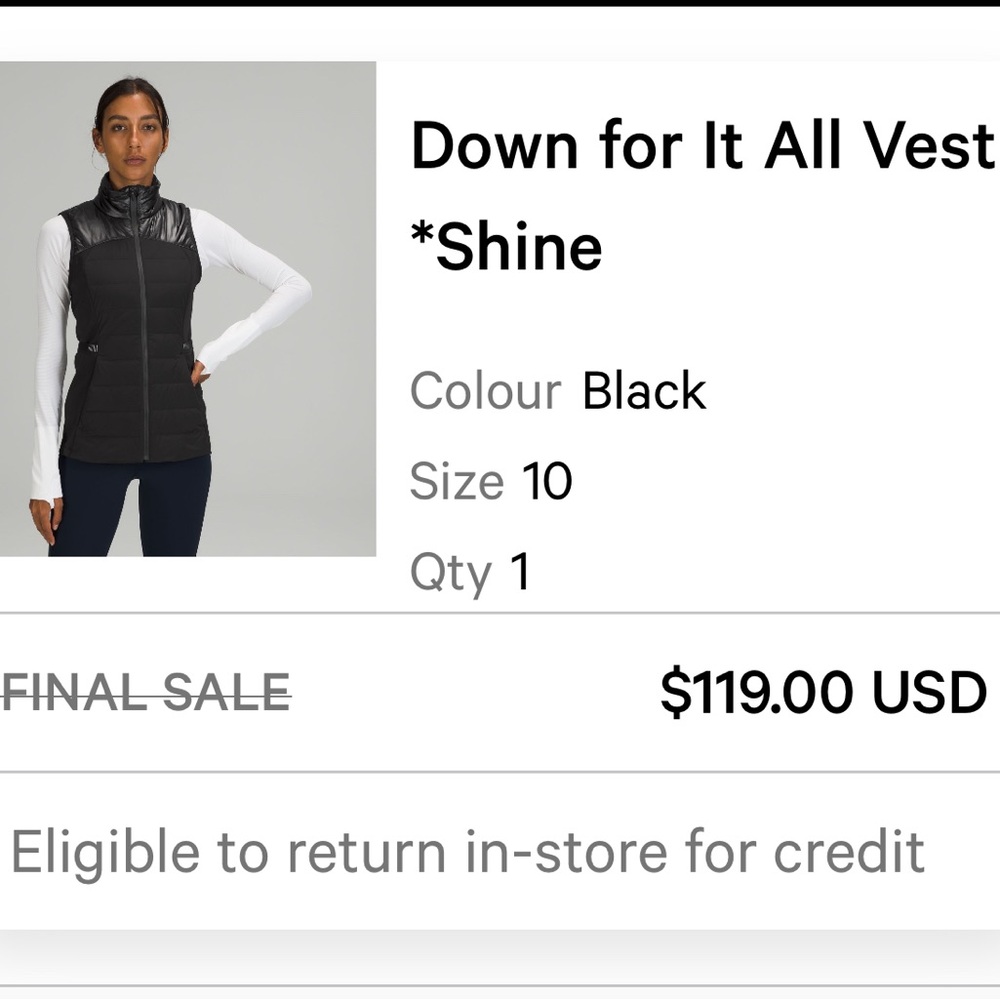The height and width of the screenshot is (1000, 1000).
Task: Select the FINAL SALE label
Action: (146, 688)
